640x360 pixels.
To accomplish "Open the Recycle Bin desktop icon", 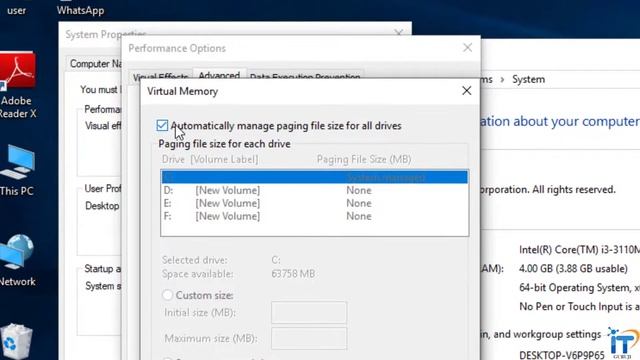I will 16,342.
